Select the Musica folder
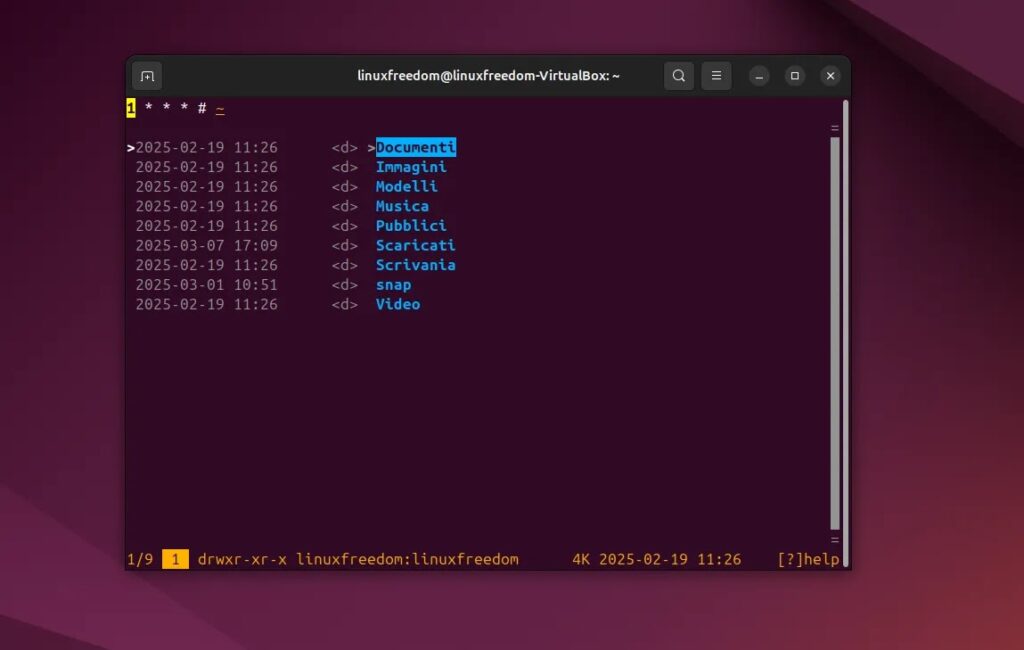Screen dimensions: 1024x650 (402, 206)
